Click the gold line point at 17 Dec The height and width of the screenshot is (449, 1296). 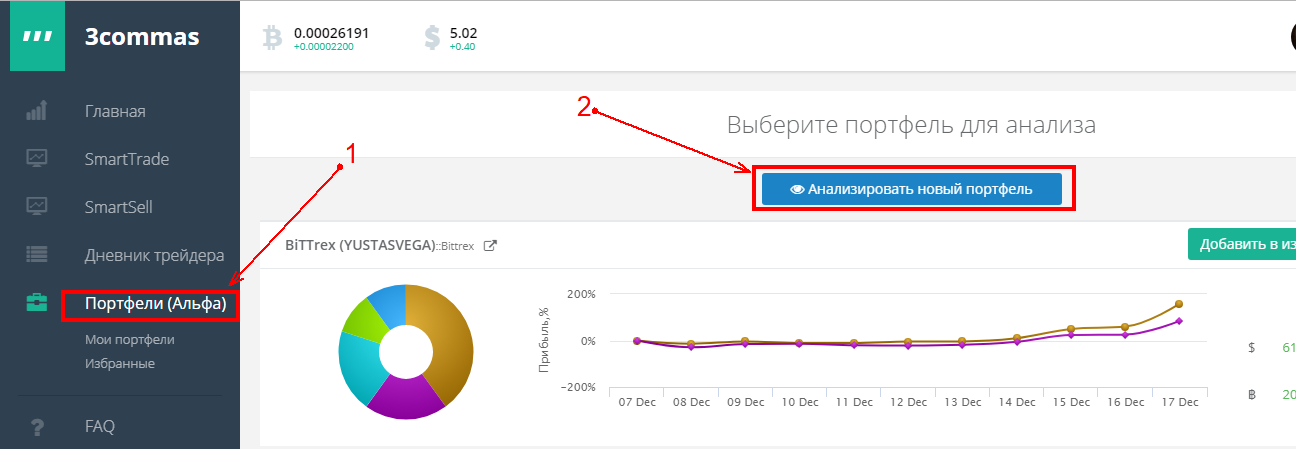pyautogui.click(x=1179, y=304)
